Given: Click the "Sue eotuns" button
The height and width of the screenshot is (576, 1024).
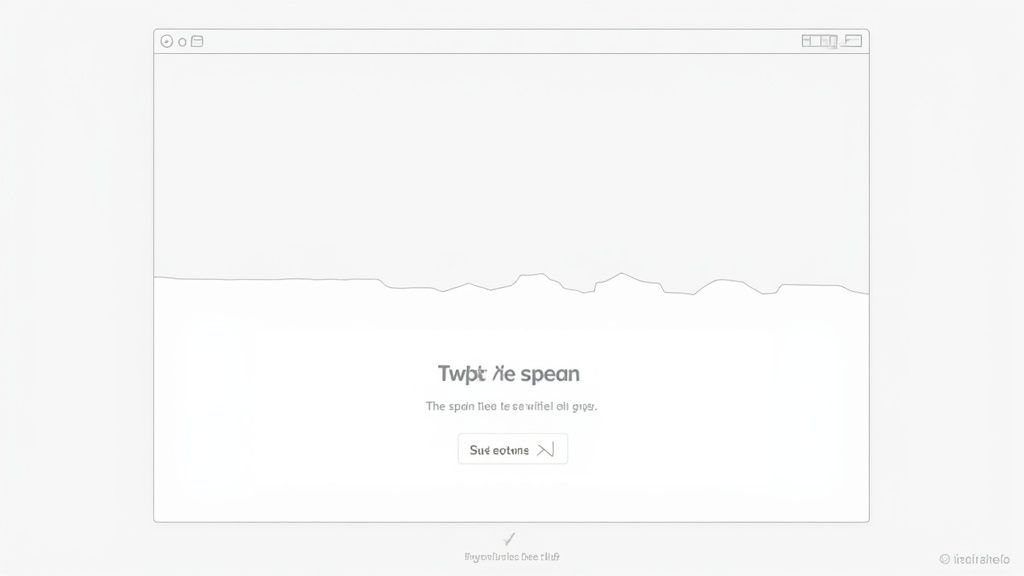Looking at the screenshot, I should [x=513, y=449].
